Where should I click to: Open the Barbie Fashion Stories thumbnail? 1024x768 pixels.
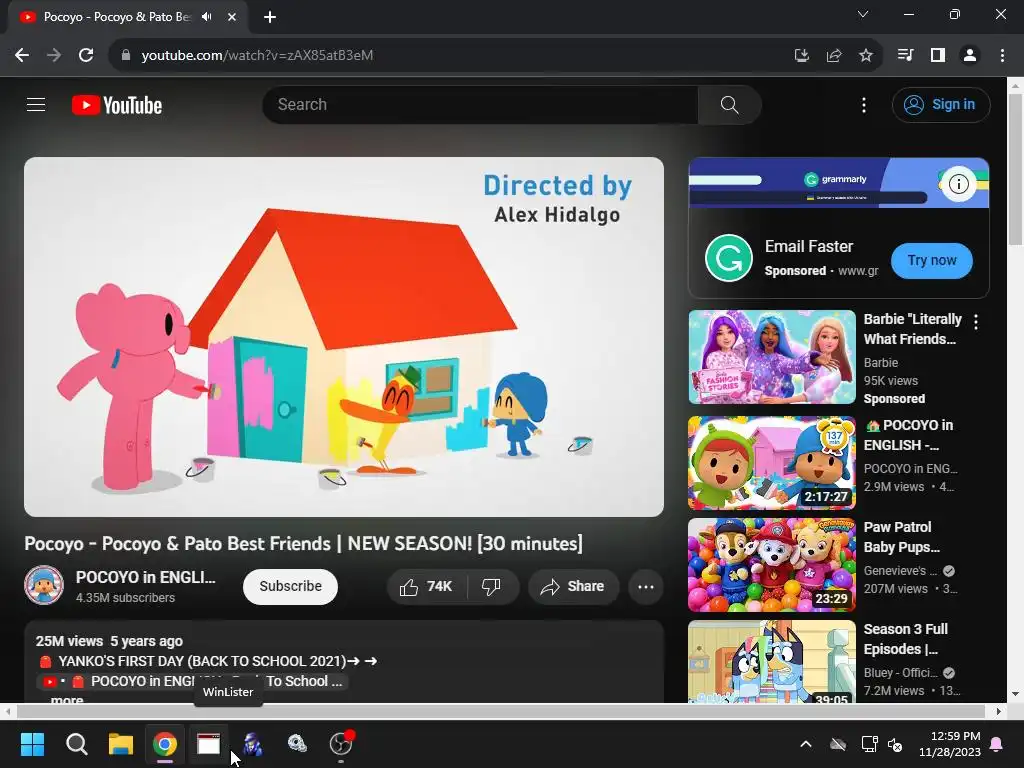tap(772, 357)
